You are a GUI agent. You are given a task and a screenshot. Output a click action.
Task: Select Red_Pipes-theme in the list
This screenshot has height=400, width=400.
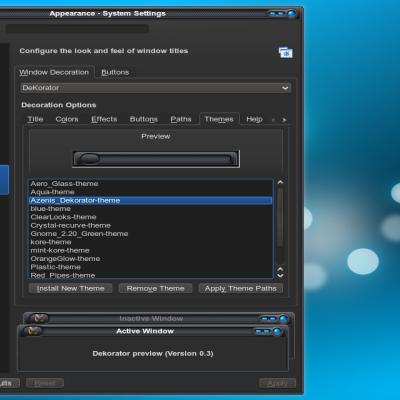click(x=151, y=275)
